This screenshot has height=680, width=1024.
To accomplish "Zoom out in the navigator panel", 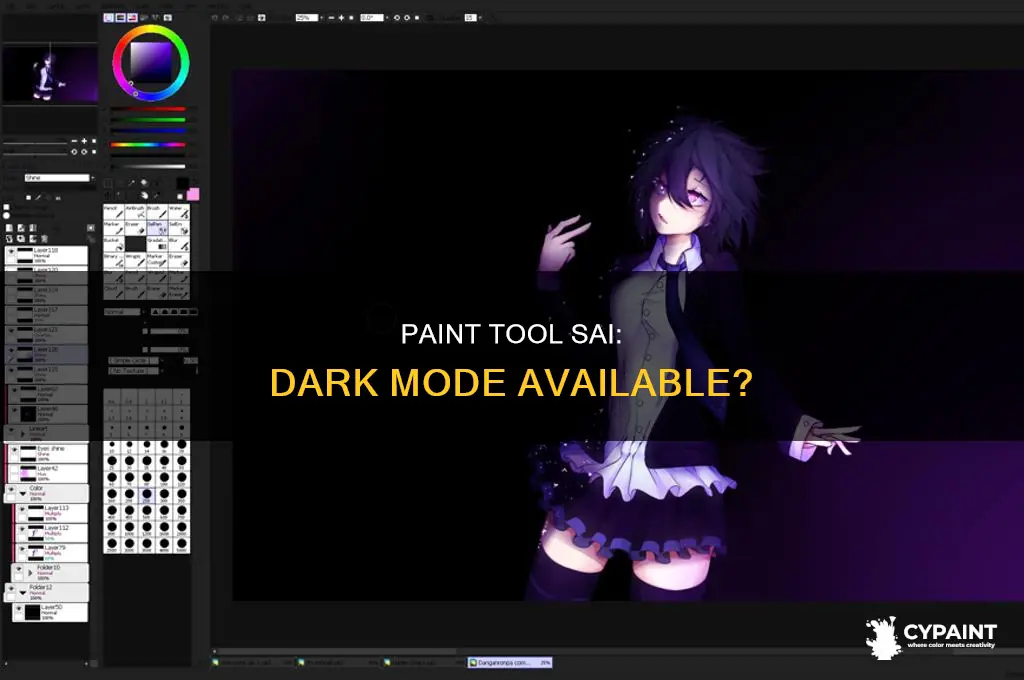I will click(x=74, y=141).
